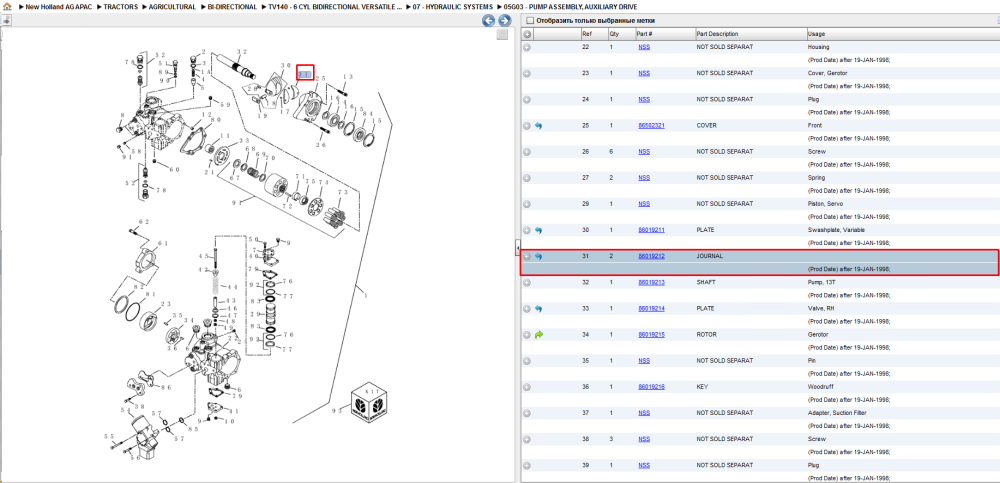Sort by the Ref column header
This screenshot has height=483, width=1000.
(594, 34)
